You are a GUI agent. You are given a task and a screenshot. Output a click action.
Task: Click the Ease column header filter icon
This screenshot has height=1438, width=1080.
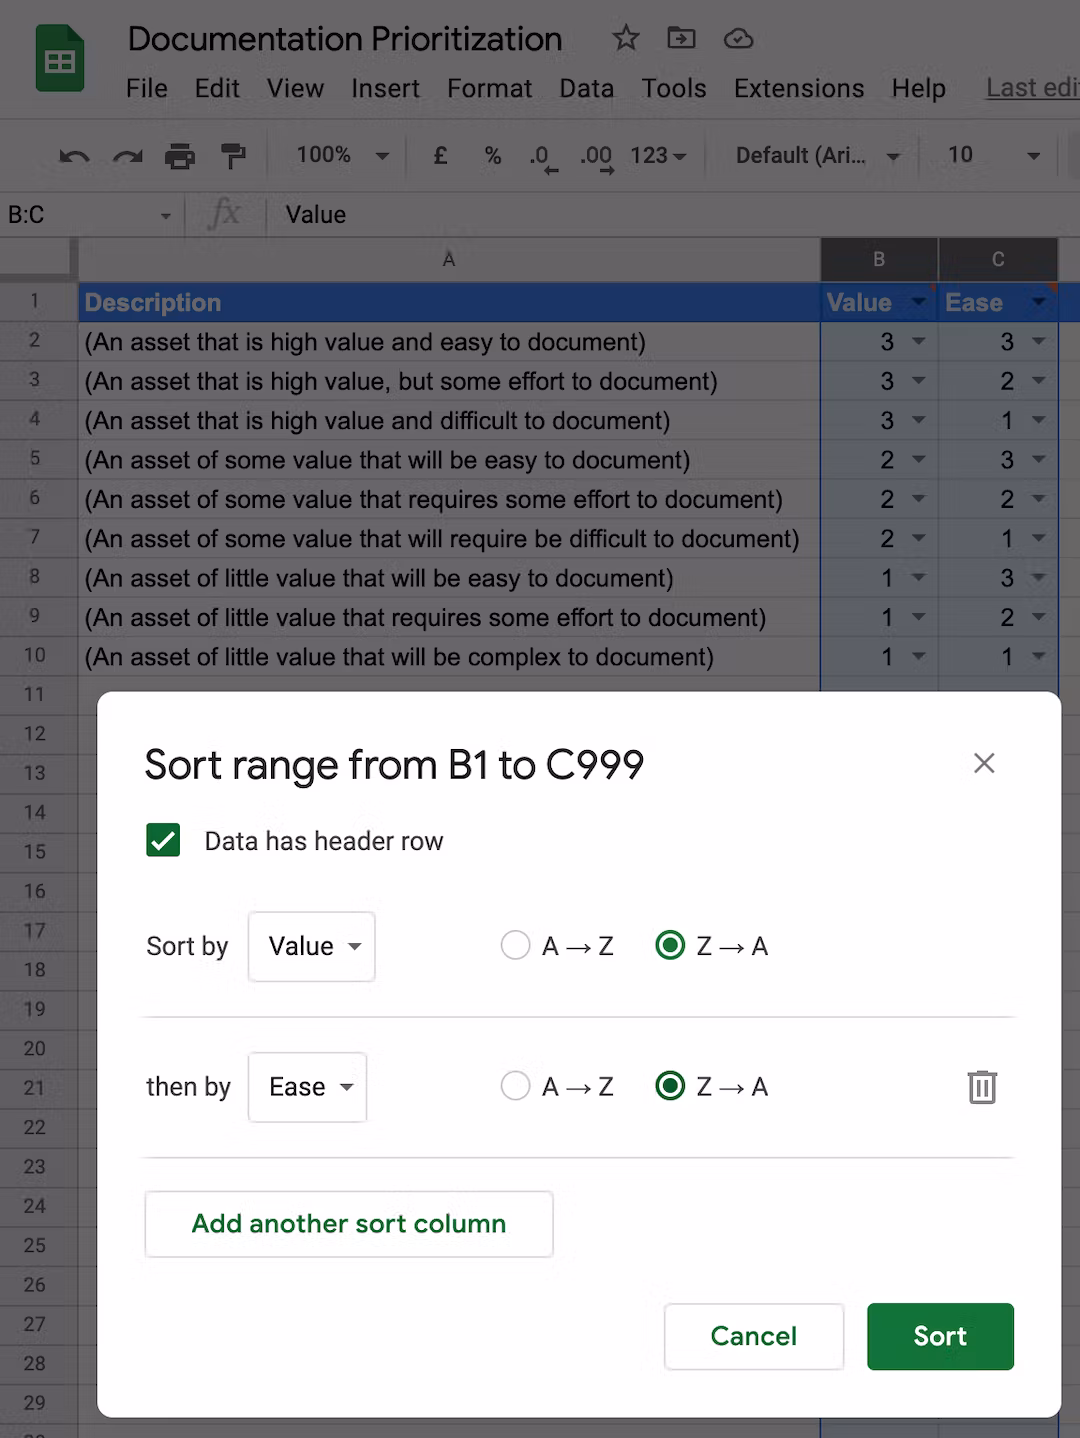[1038, 302]
